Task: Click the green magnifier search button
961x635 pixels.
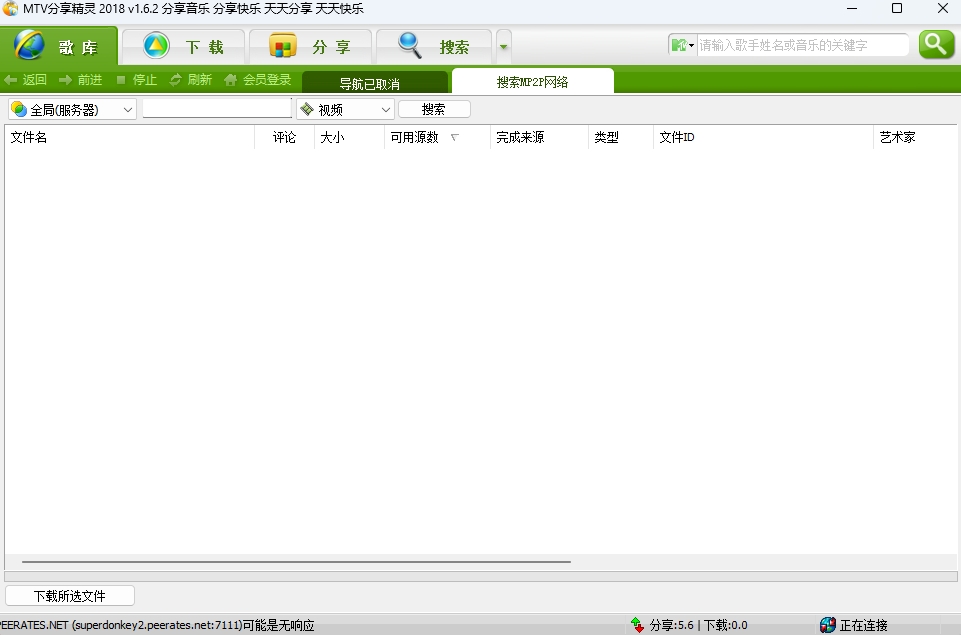Action: (x=936, y=45)
